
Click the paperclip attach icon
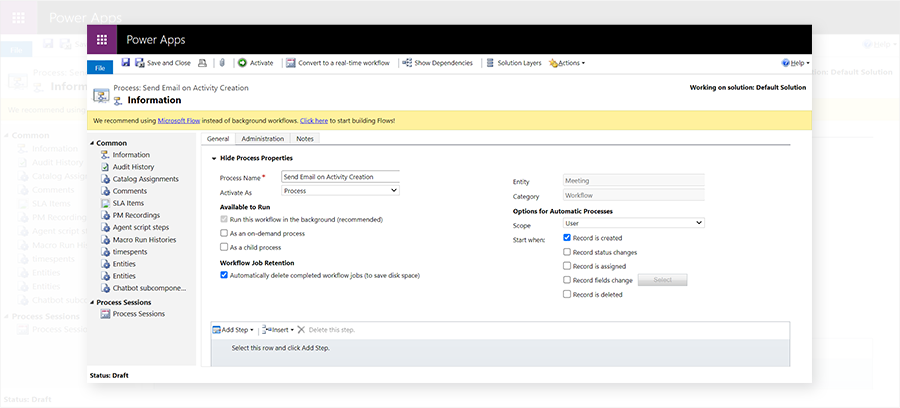coord(222,63)
